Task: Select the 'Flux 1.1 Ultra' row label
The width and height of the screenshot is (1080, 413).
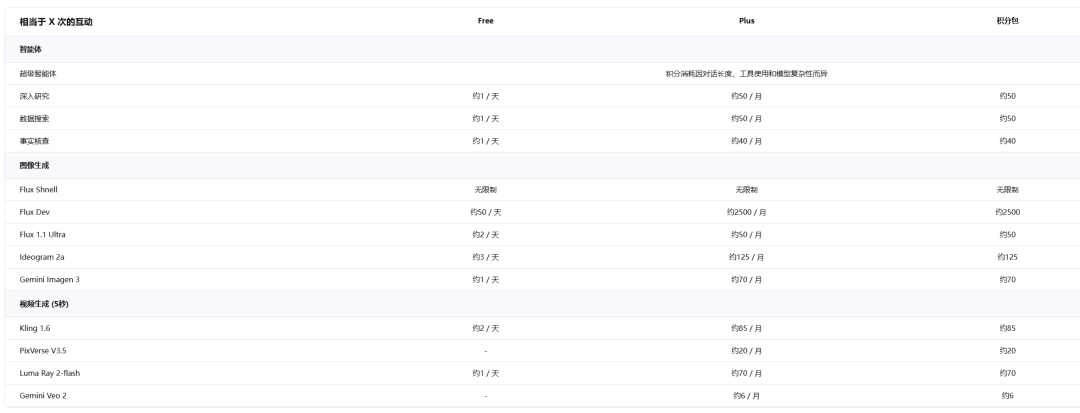Action: point(43,235)
